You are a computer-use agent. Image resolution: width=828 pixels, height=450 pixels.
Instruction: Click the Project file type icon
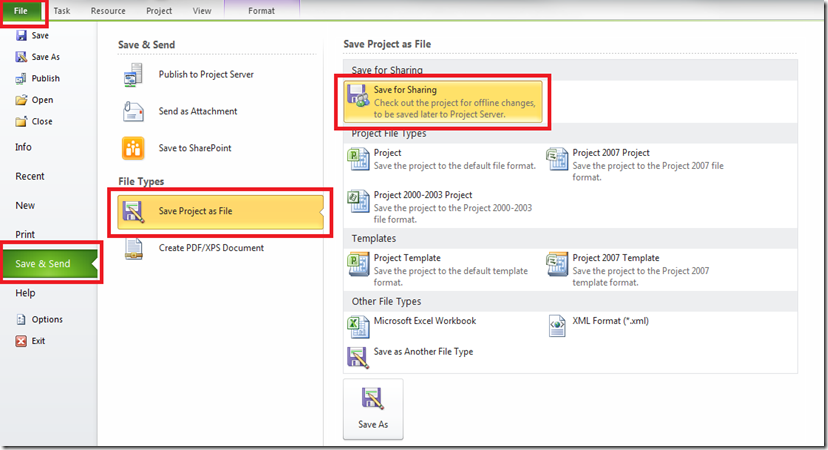point(359,159)
